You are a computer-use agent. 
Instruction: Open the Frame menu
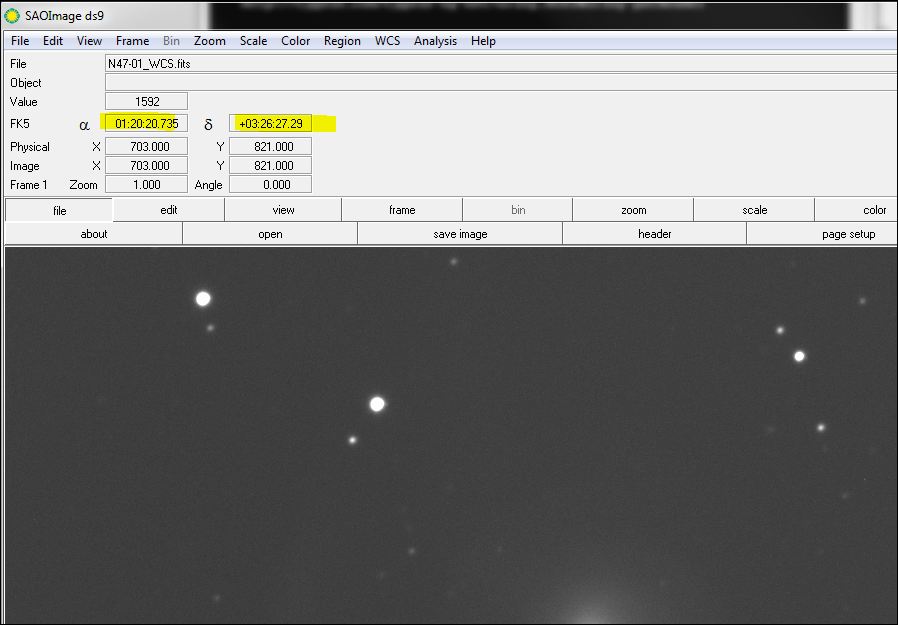pyautogui.click(x=132, y=41)
